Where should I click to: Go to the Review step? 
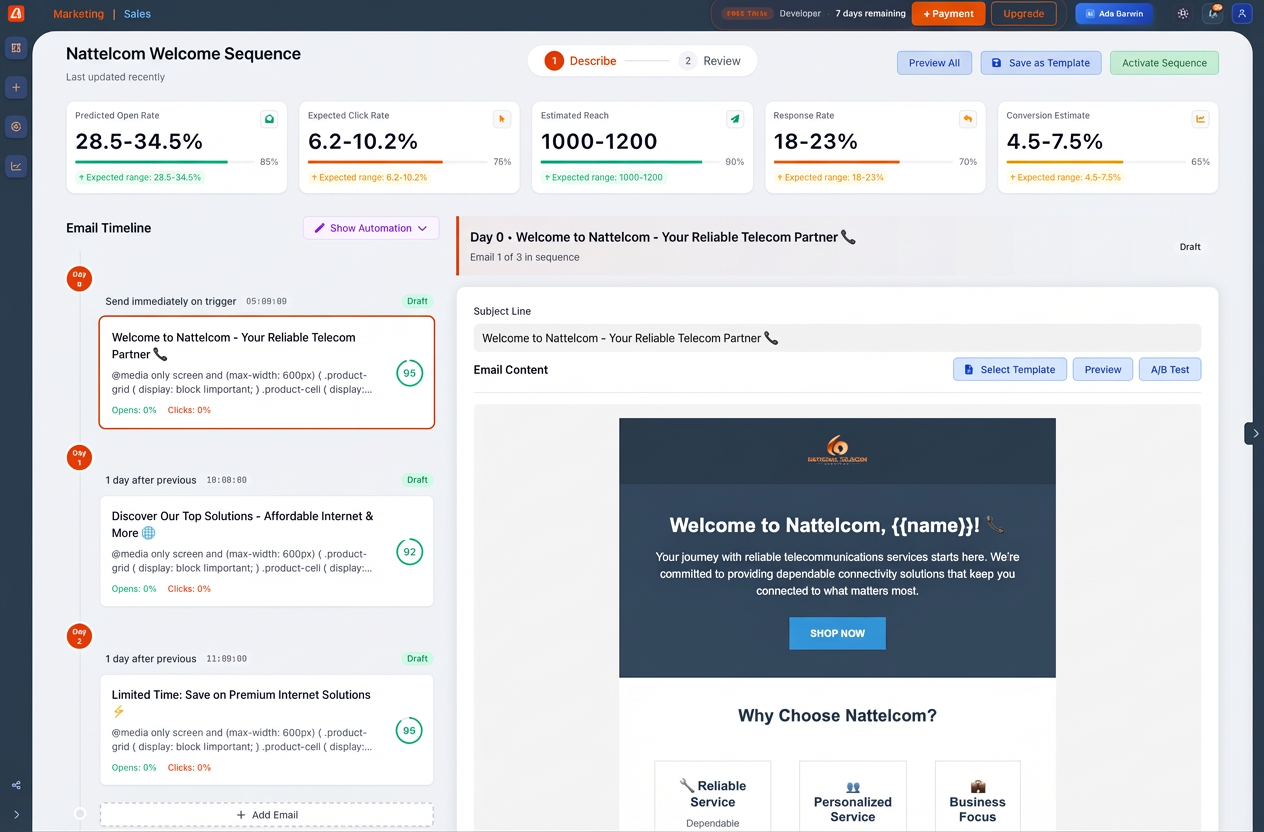coord(710,61)
